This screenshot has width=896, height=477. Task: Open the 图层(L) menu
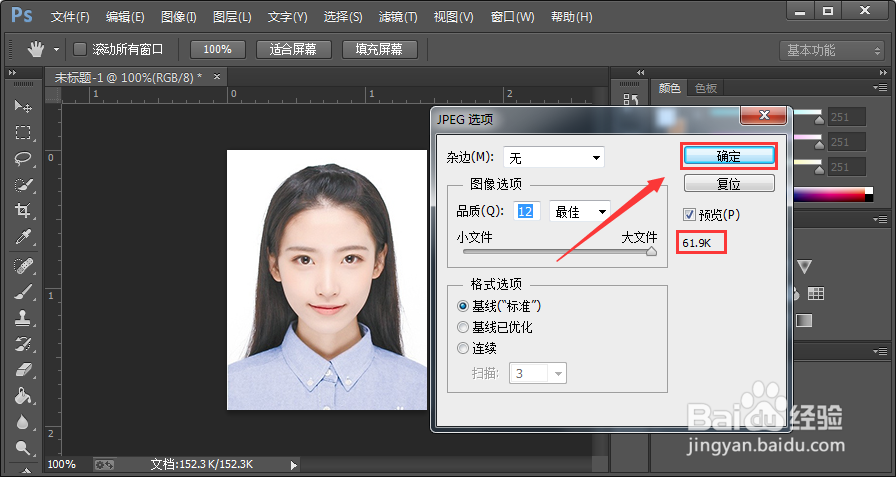click(x=232, y=17)
